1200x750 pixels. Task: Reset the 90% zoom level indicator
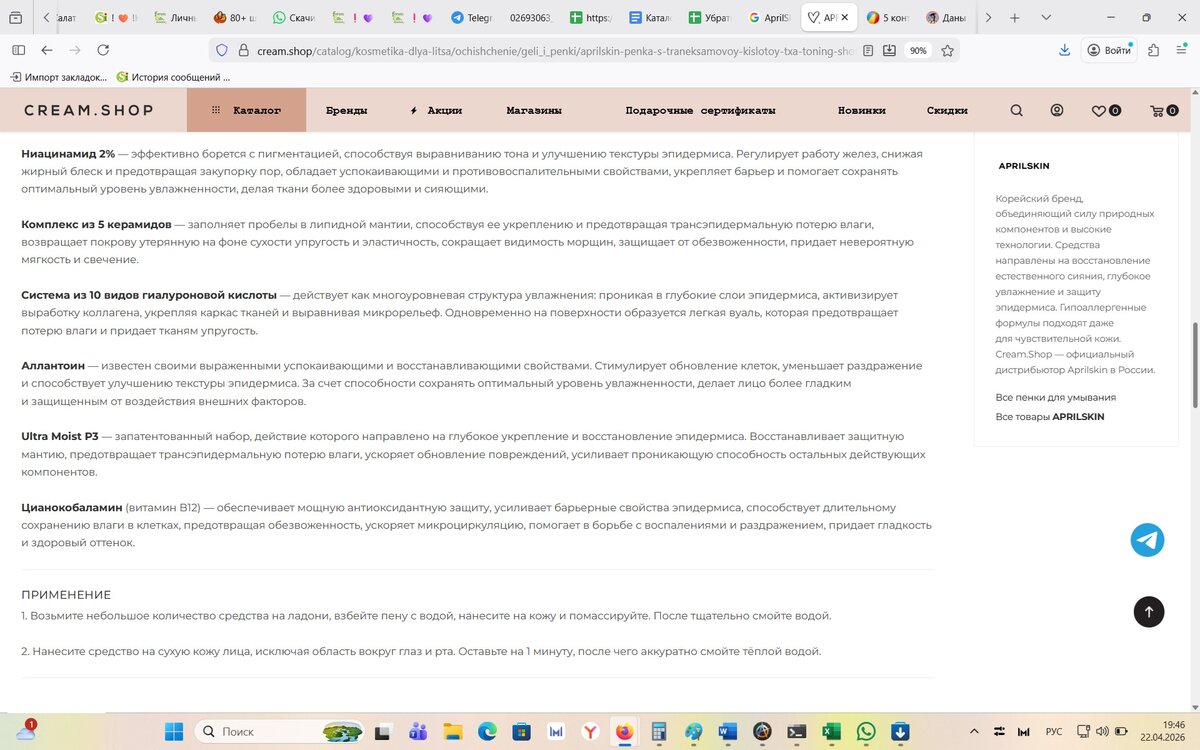pos(917,51)
